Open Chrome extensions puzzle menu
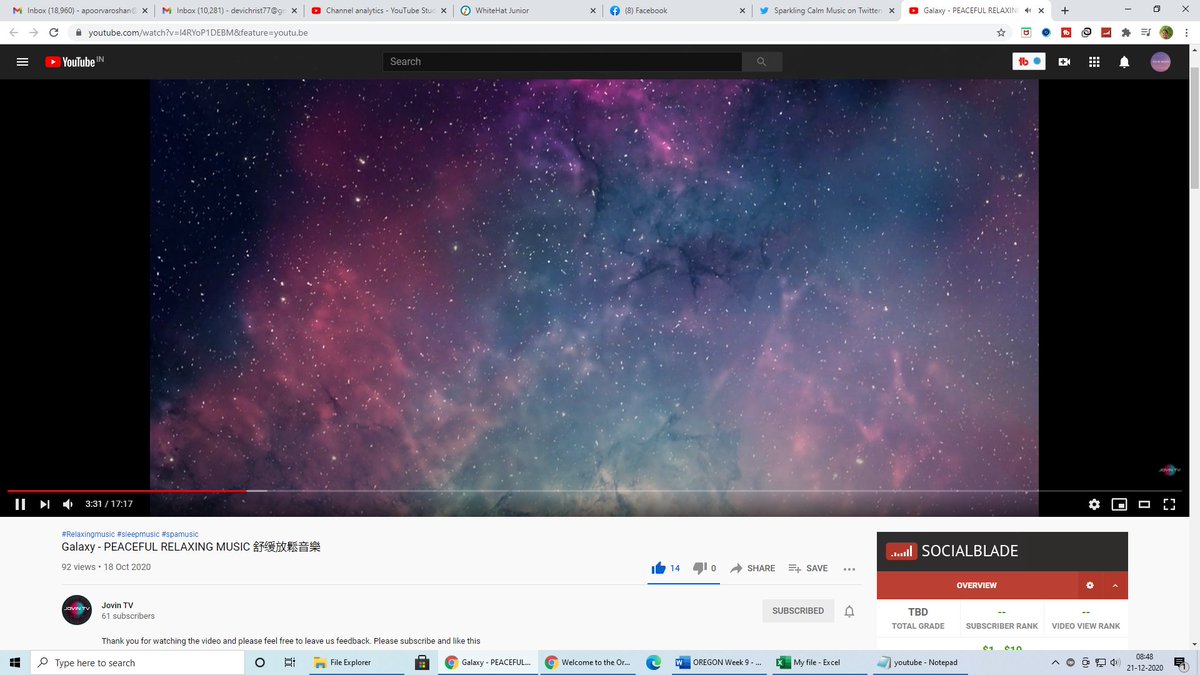The image size is (1200, 675). (1126, 32)
